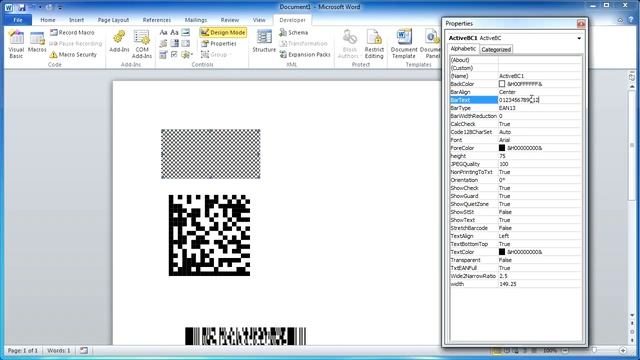Select the Wide2NarrowRatio 2.5 value
The height and width of the screenshot is (360, 640).
pos(540,276)
